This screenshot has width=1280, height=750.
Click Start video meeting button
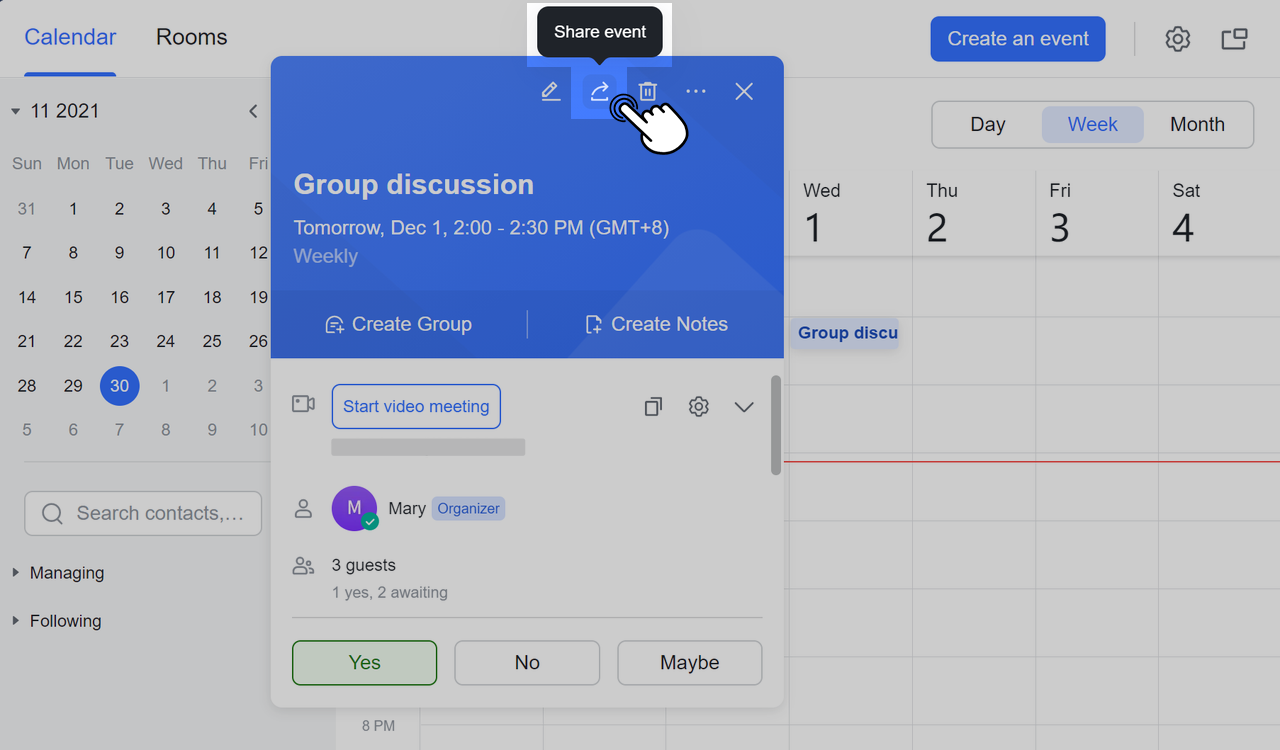(416, 407)
